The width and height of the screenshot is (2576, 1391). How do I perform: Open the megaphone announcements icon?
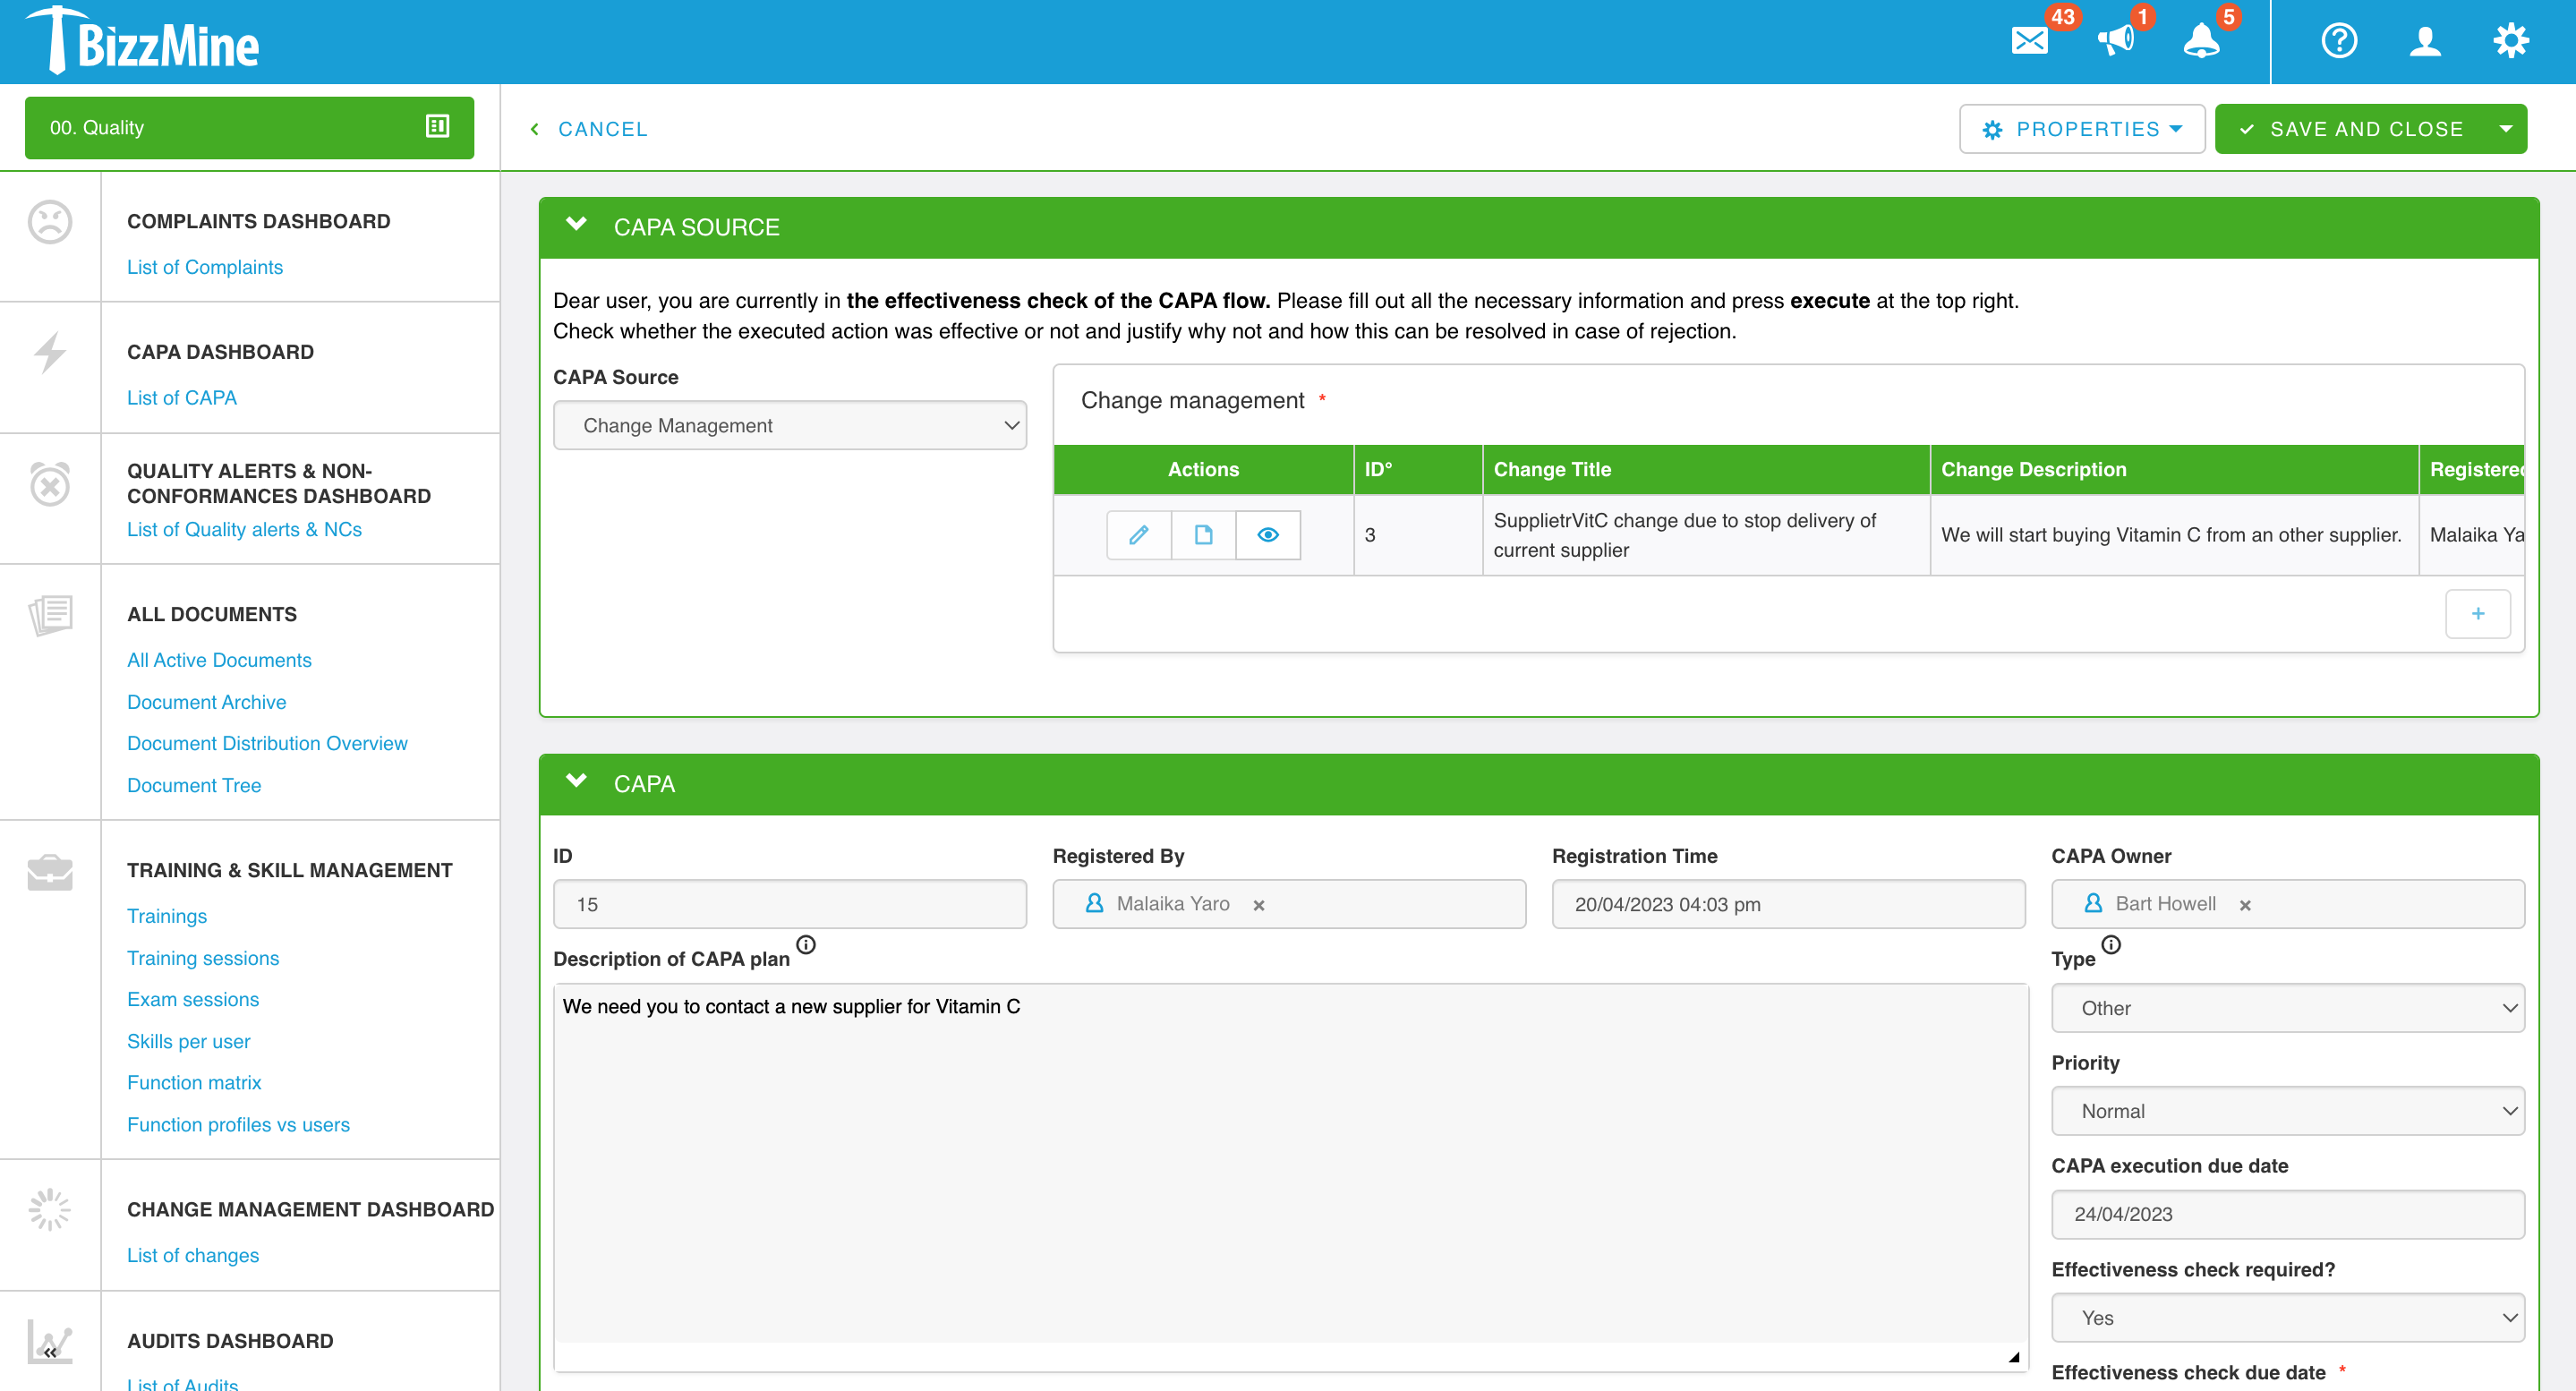coord(2115,41)
